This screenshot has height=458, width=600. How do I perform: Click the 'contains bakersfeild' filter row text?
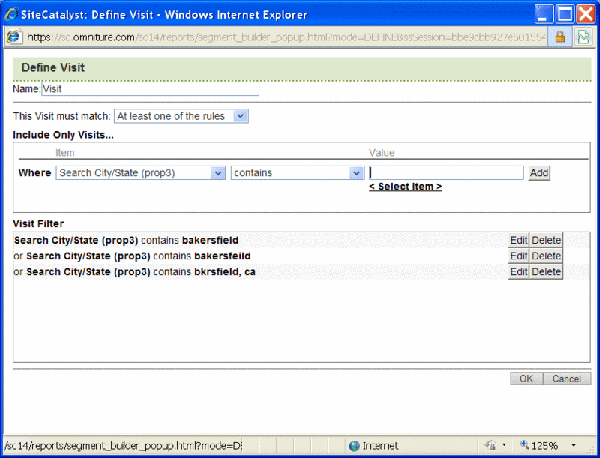click(132, 256)
